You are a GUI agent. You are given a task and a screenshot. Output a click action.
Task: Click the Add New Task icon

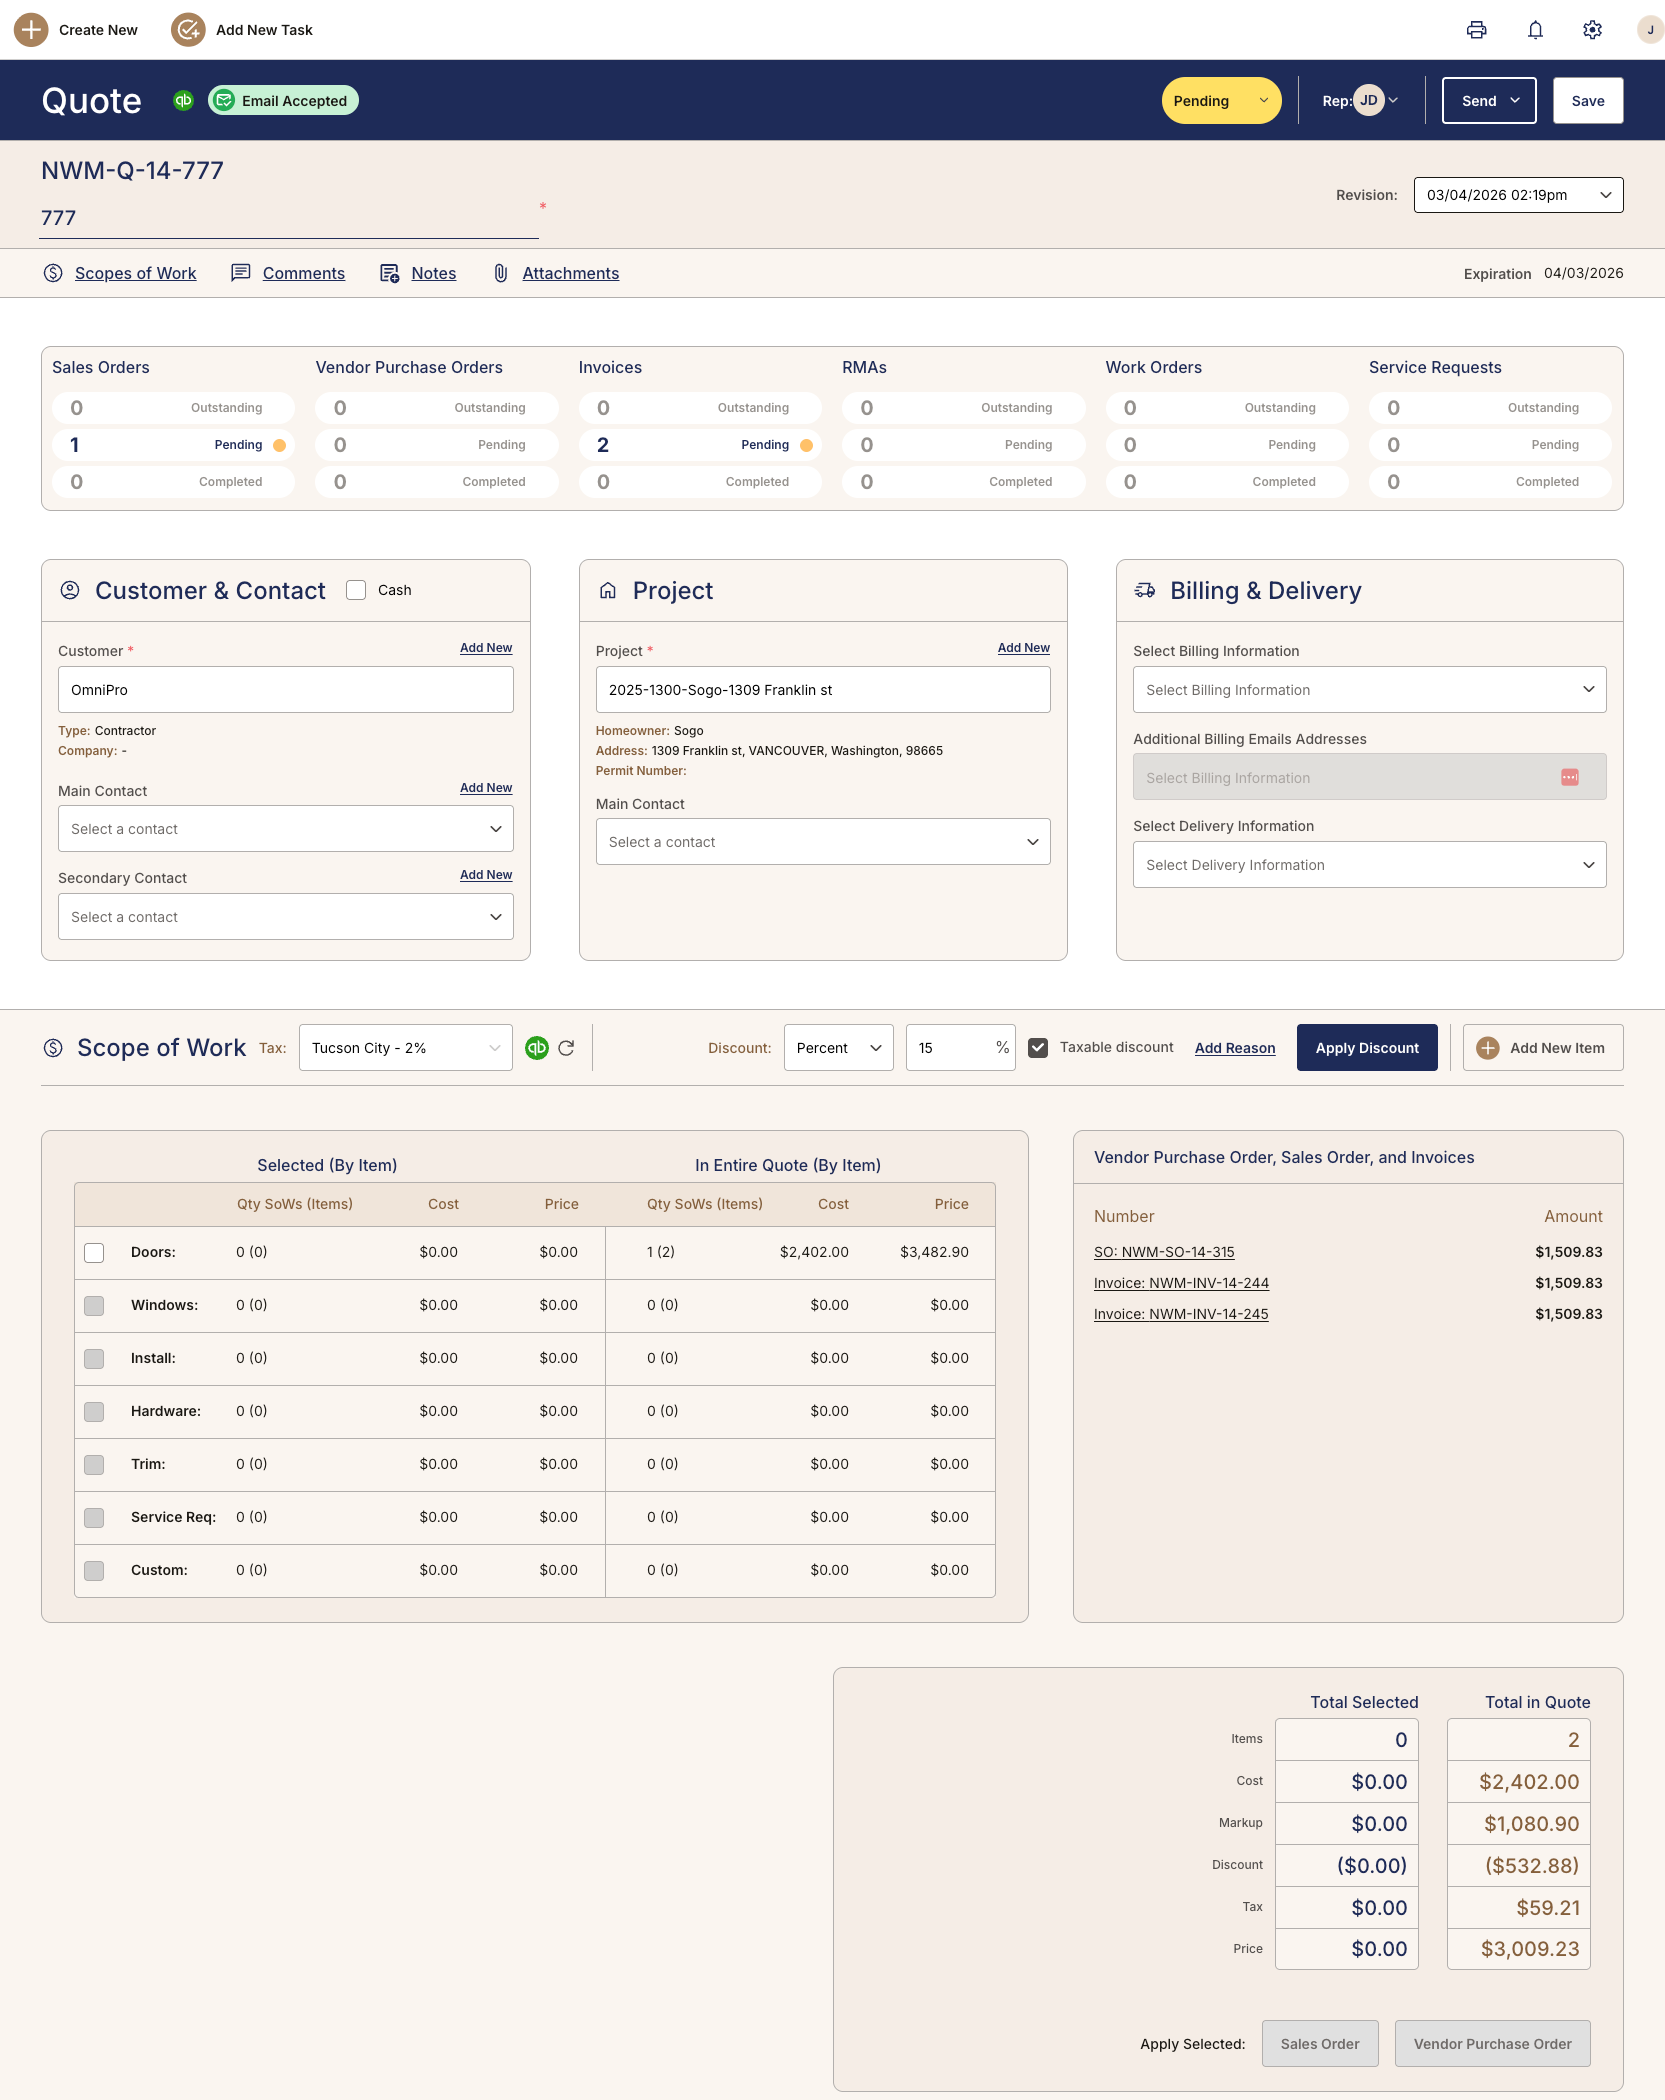(x=187, y=30)
